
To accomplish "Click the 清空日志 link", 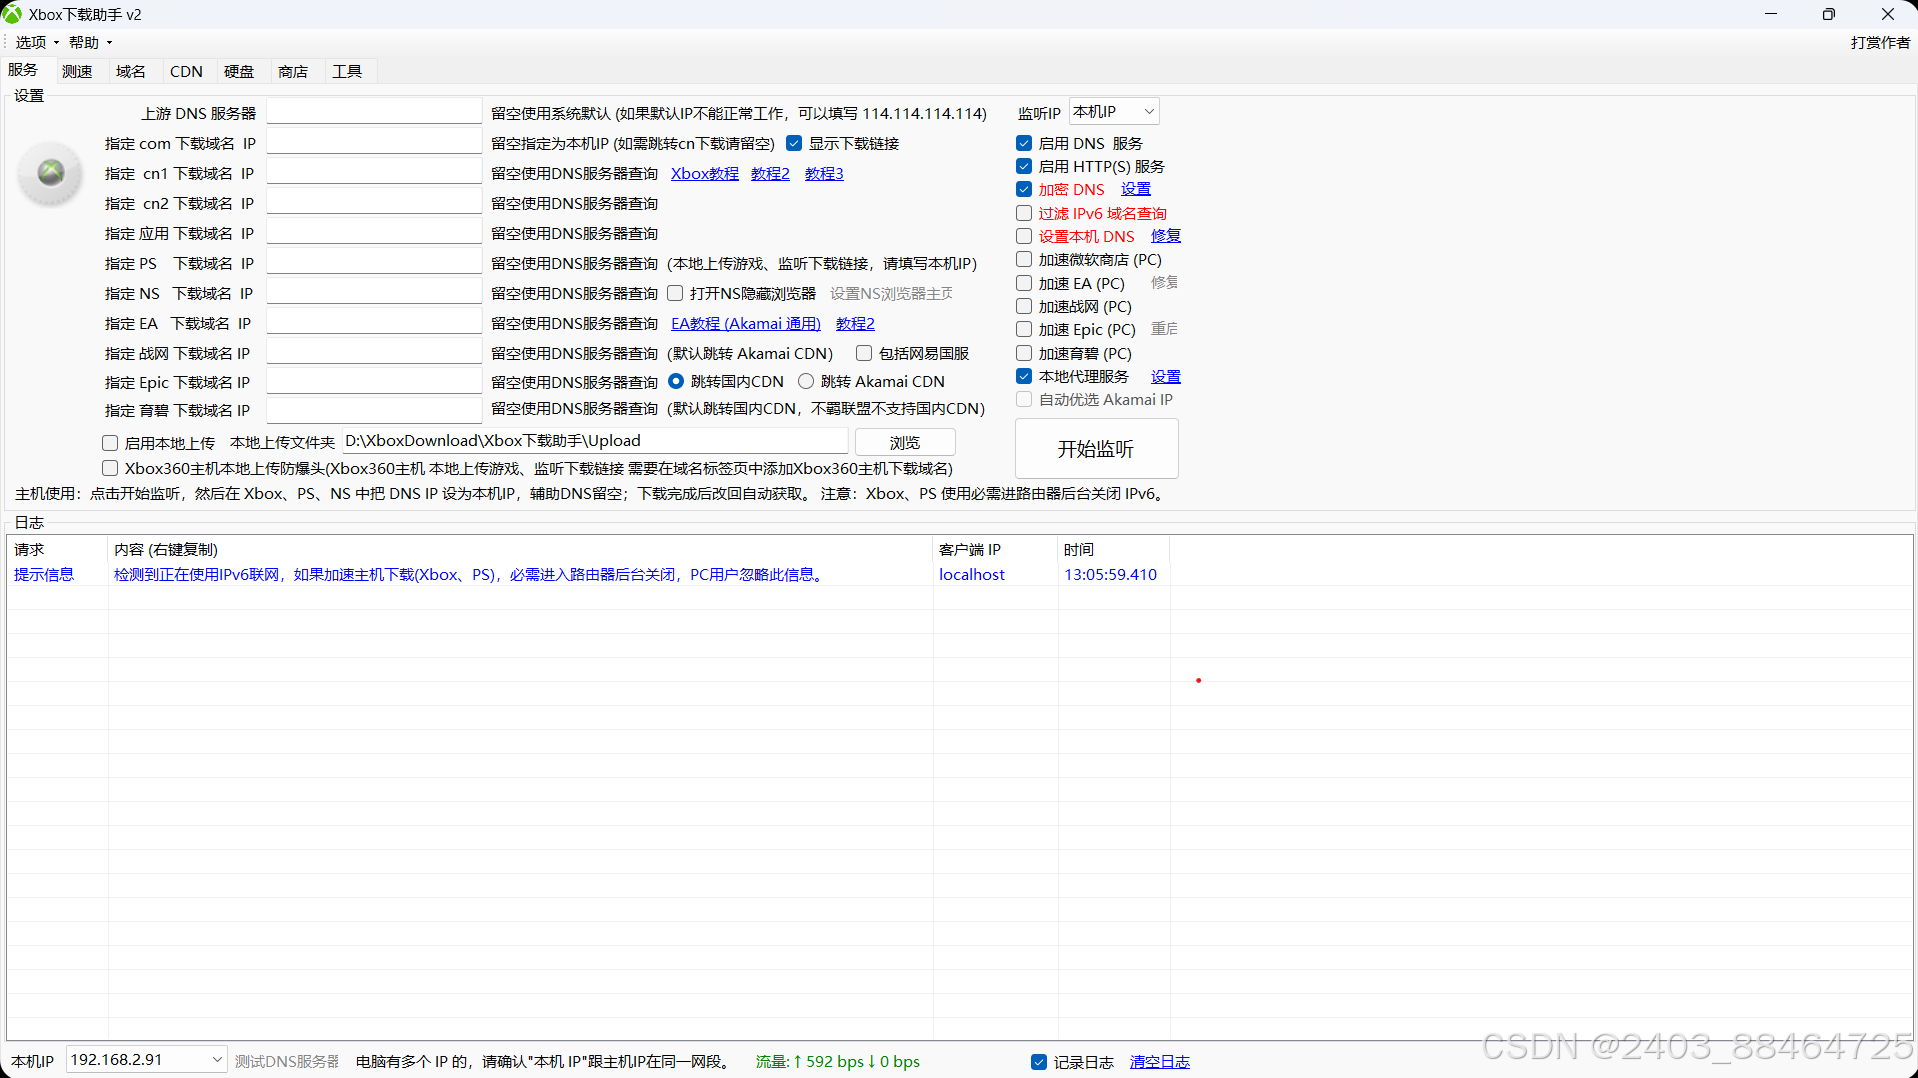I will click(x=1160, y=1062).
